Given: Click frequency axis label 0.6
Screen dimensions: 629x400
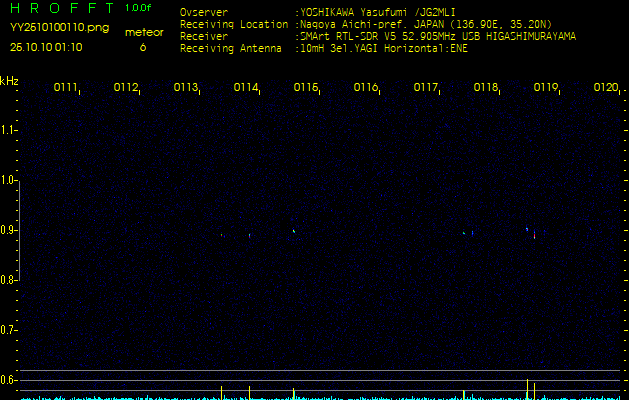Looking at the screenshot, I should (7, 380).
